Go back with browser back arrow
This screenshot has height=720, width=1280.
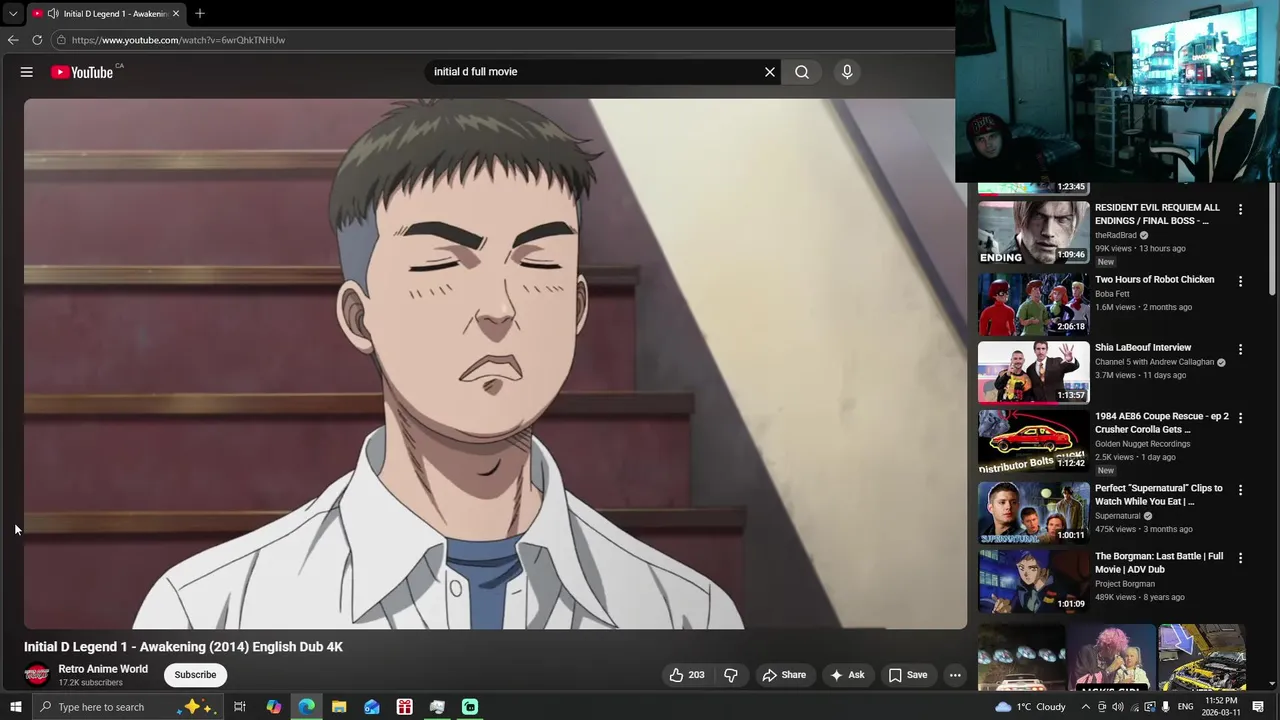pyautogui.click(x=13, y=40)
